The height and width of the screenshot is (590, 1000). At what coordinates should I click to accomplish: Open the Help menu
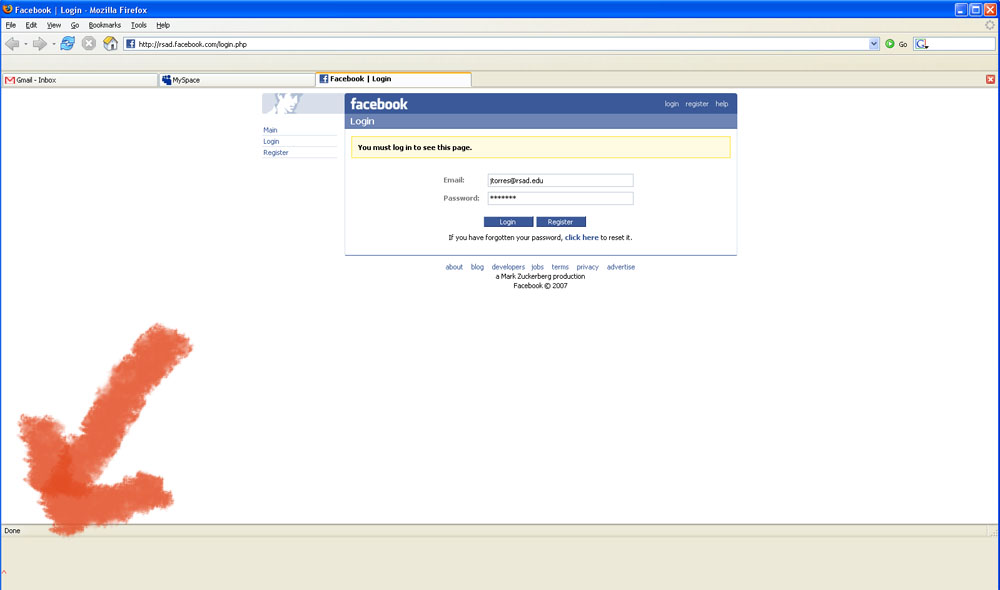tap(163, 26)
